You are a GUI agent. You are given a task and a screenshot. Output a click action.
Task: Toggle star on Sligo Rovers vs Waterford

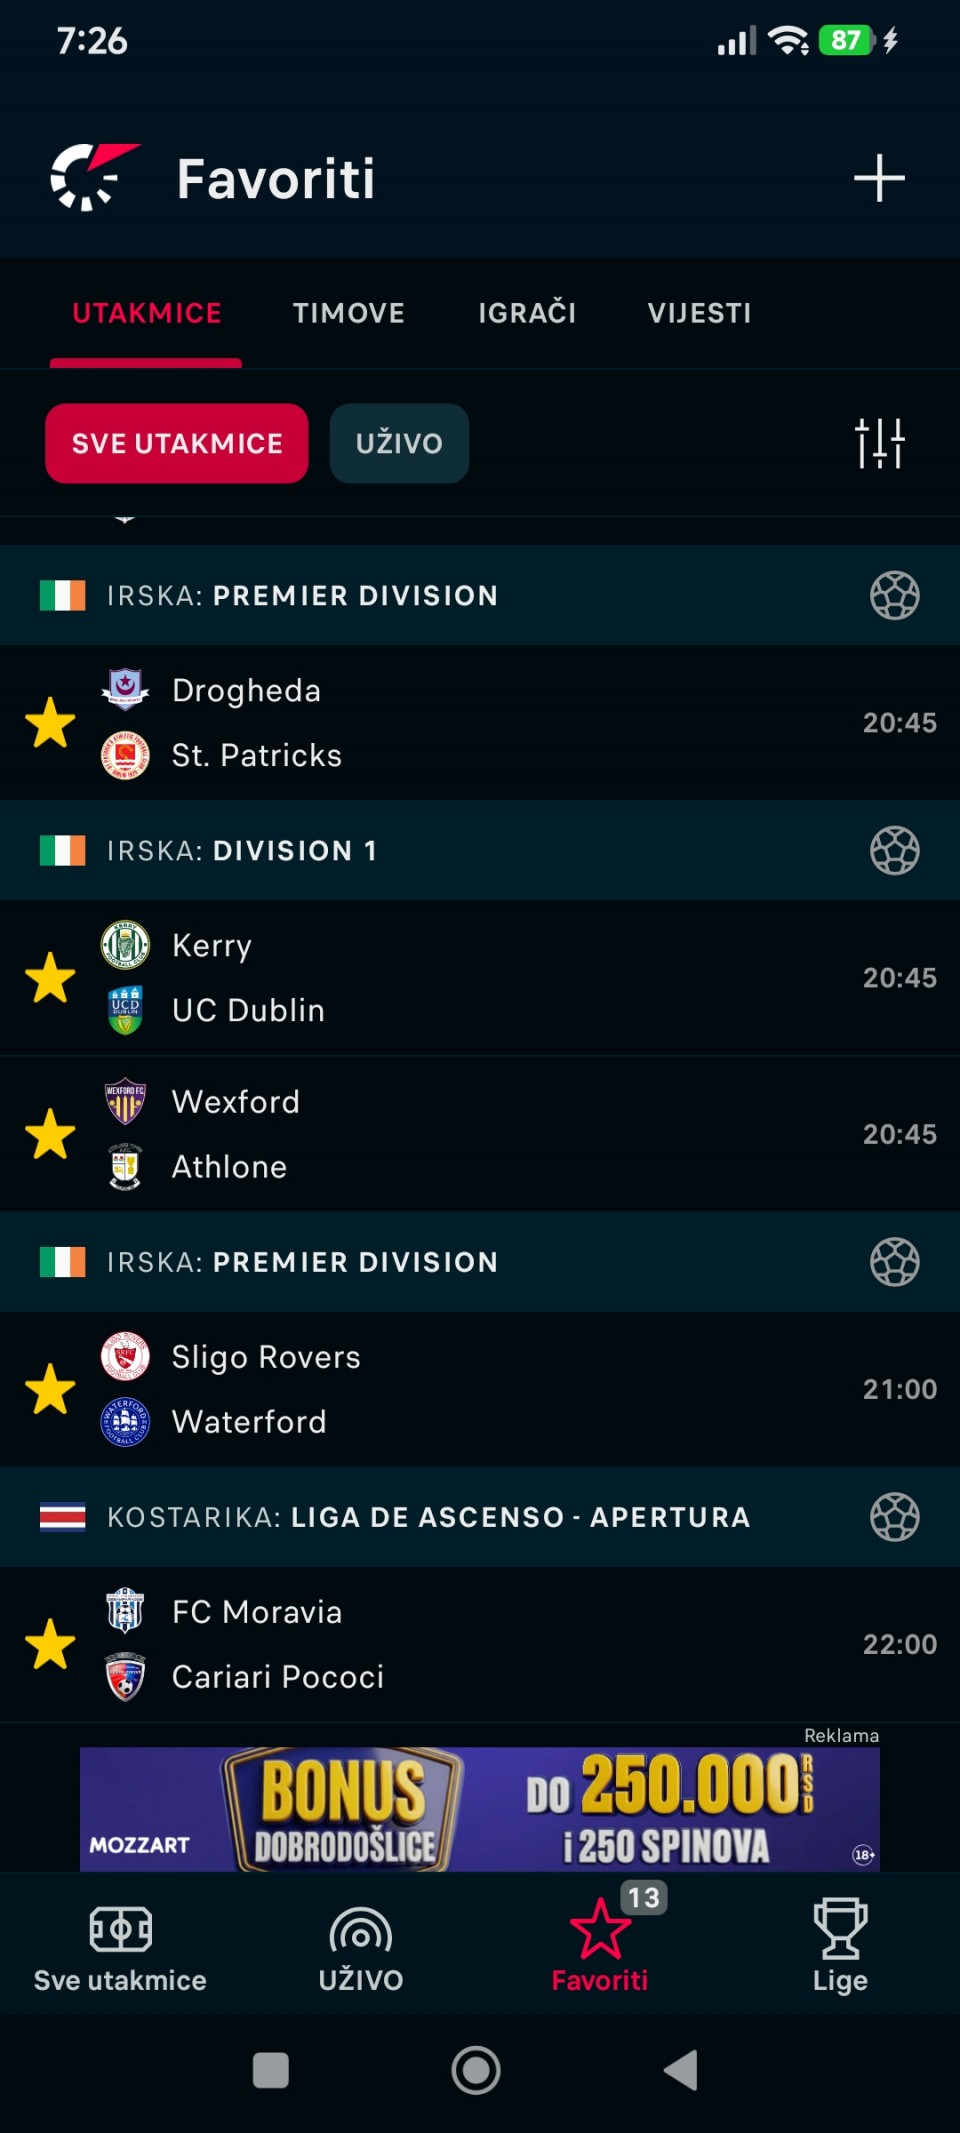pos(50,1389)
